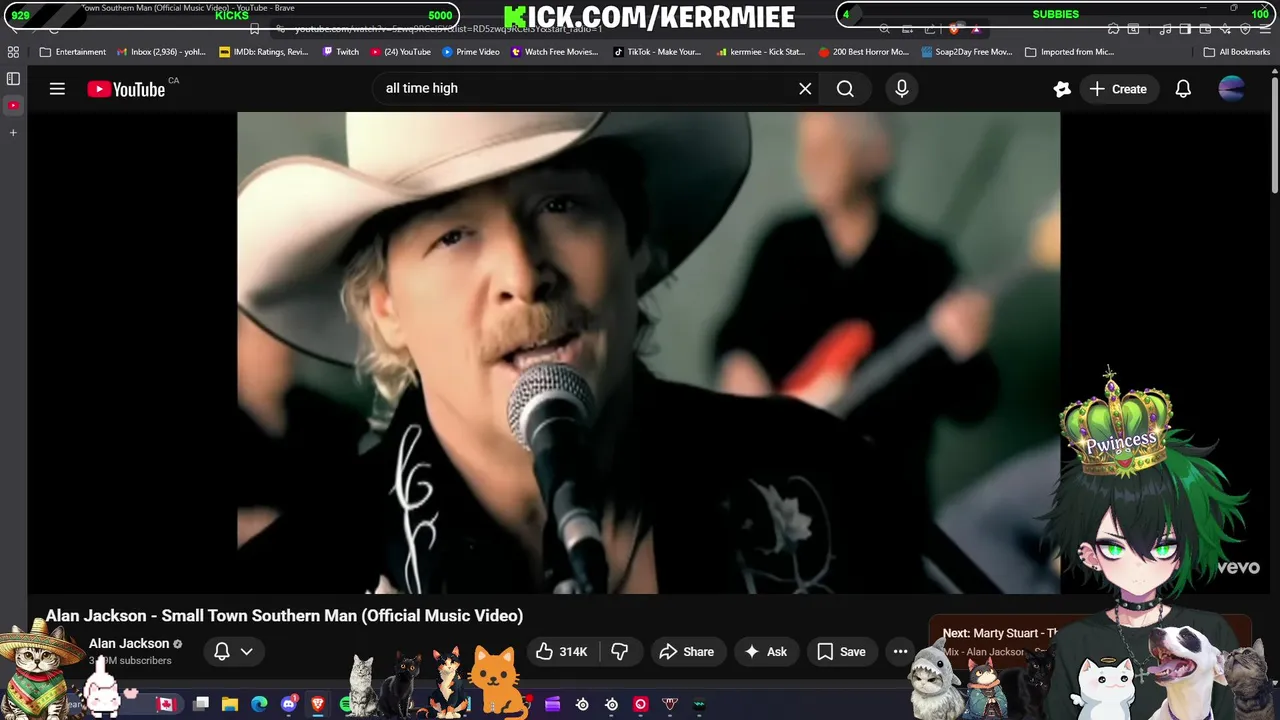Open the YouTube guide hamburger menu
This screenshot has width=1280, height=720.
[x=57, y=89]
